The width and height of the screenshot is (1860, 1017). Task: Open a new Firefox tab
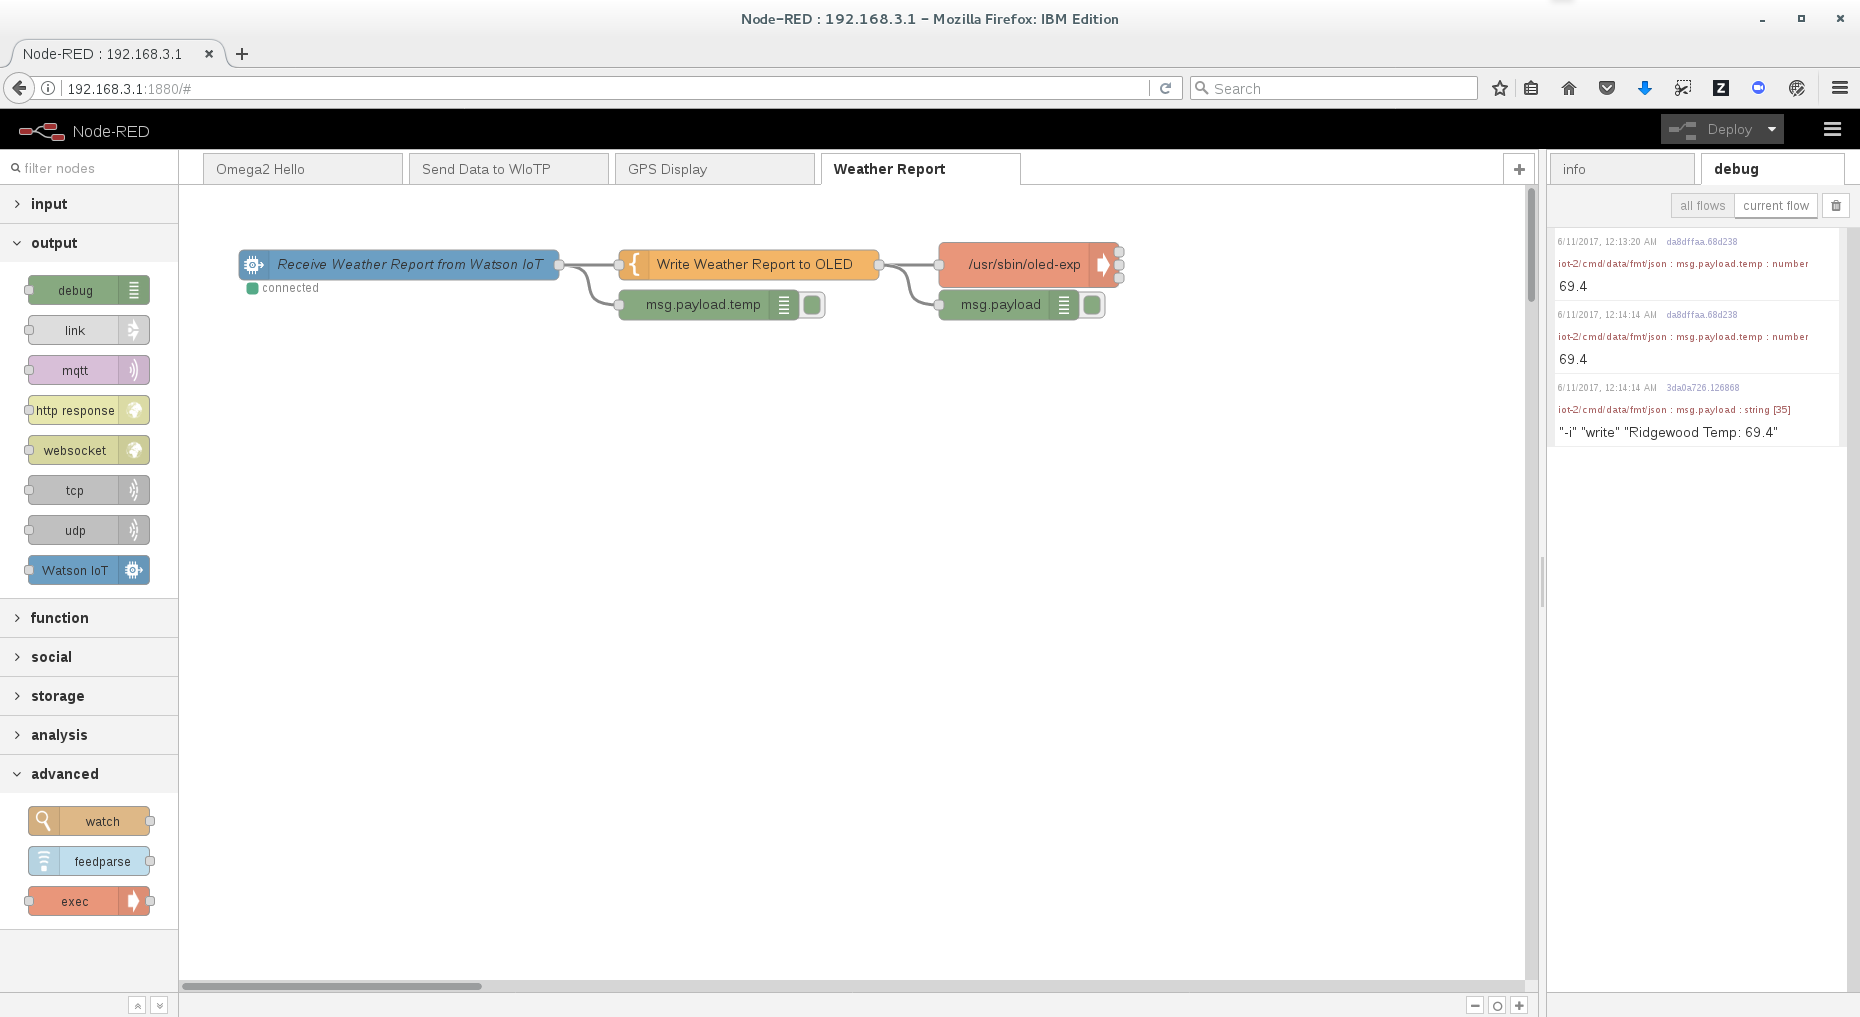pos(242,54)
